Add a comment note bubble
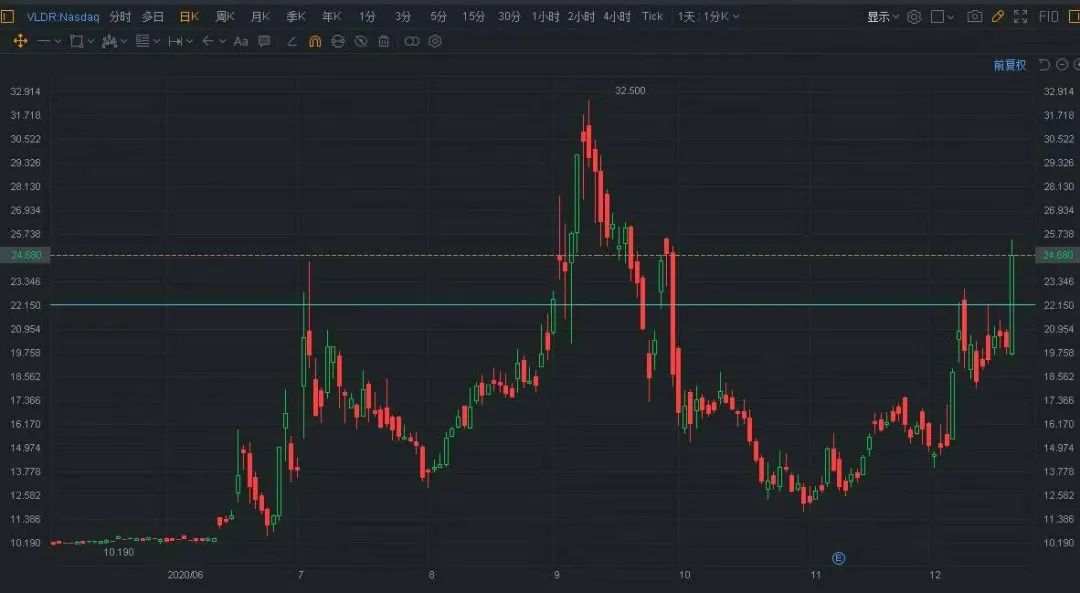This screenshot has height=593, width=1080. coord(264,41)
